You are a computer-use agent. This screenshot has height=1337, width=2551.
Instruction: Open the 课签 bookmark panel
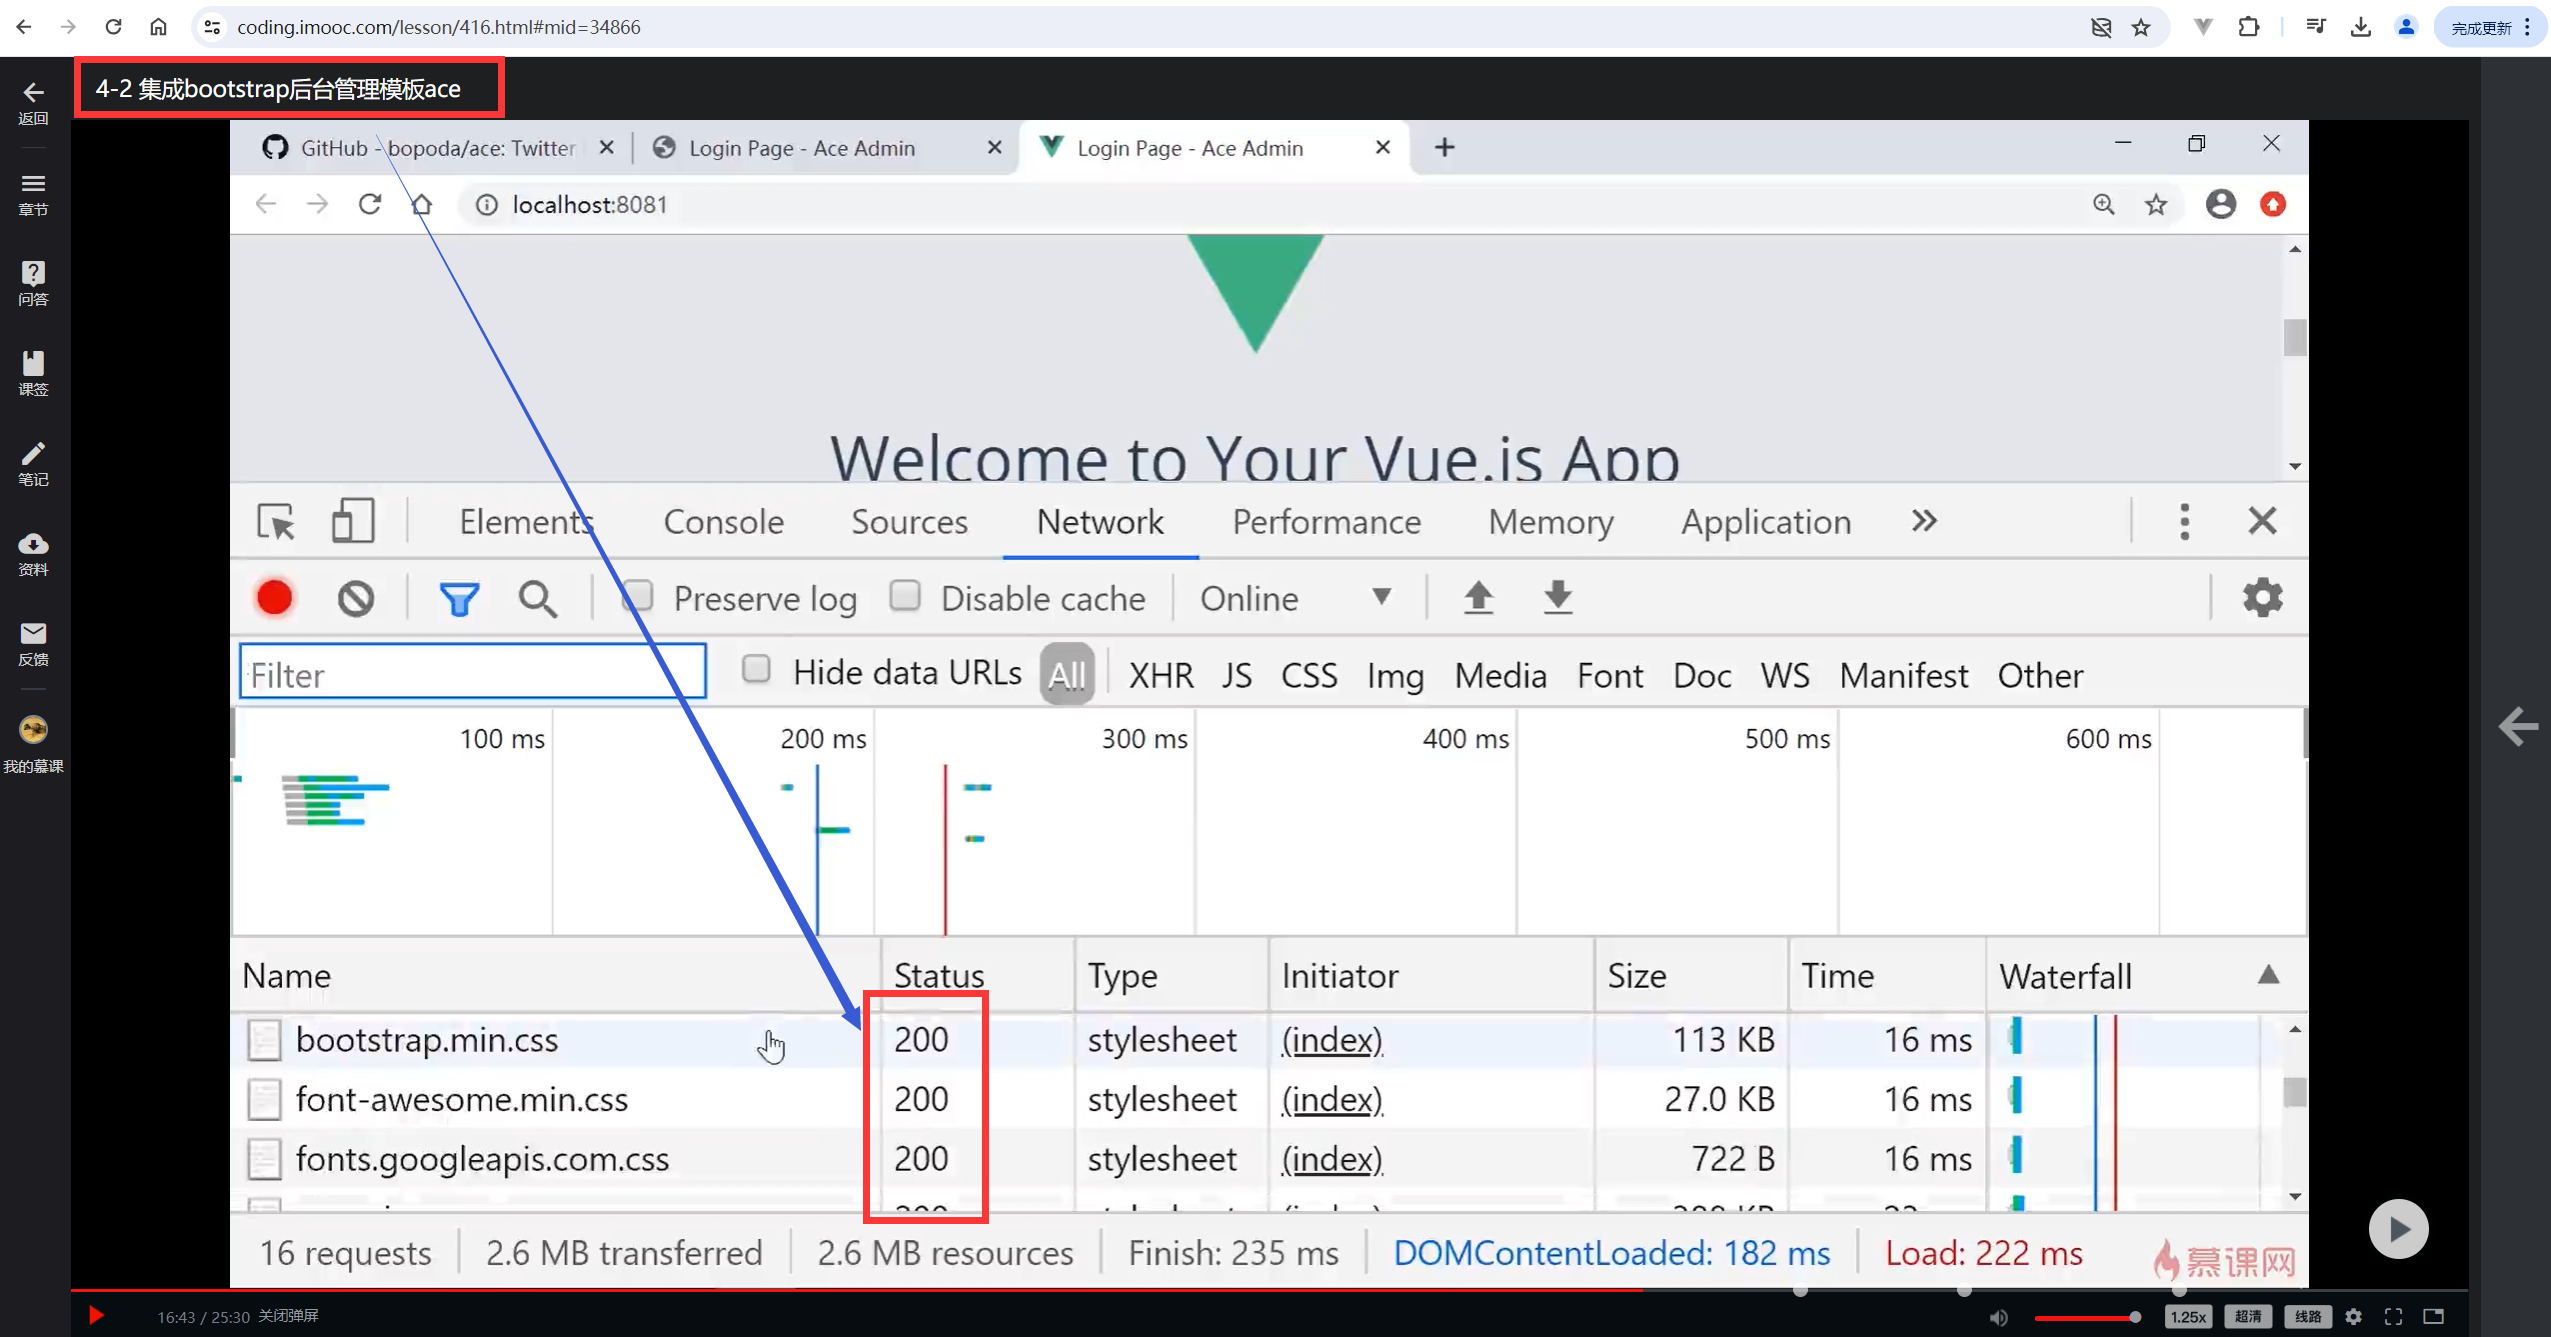pos(33,373)
